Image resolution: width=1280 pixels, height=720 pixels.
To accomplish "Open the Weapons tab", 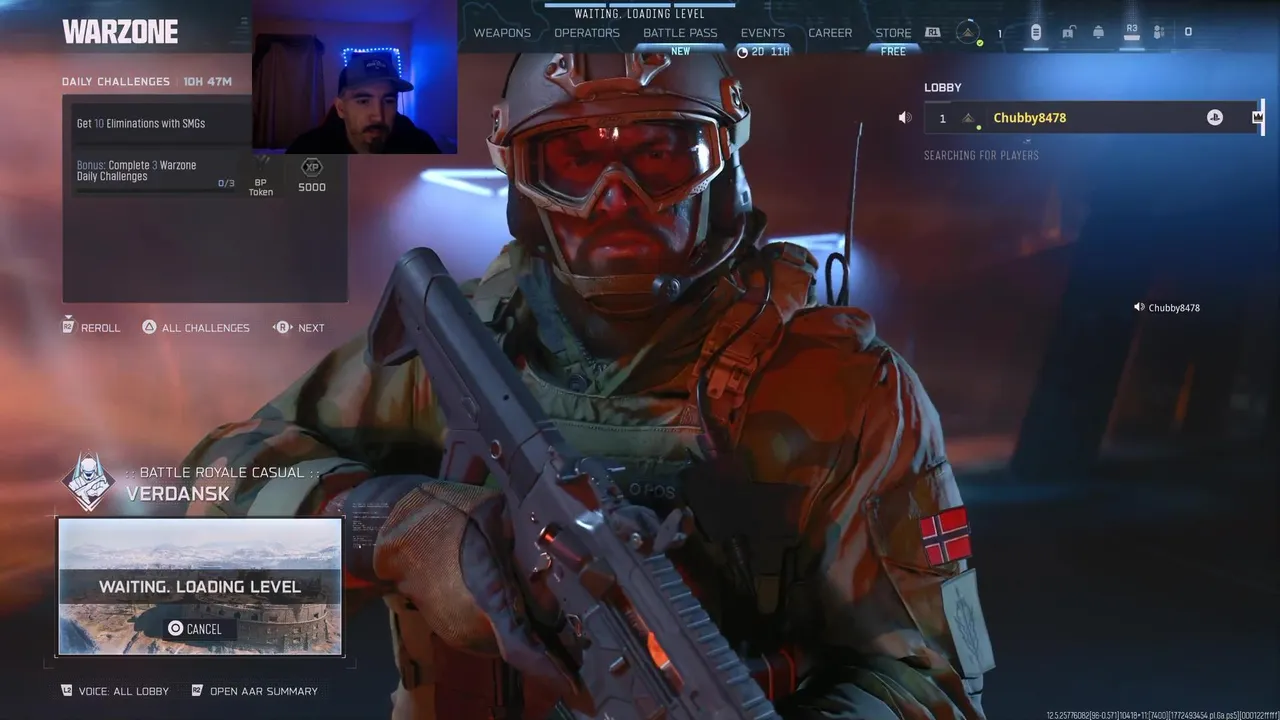I will [502, 33].
